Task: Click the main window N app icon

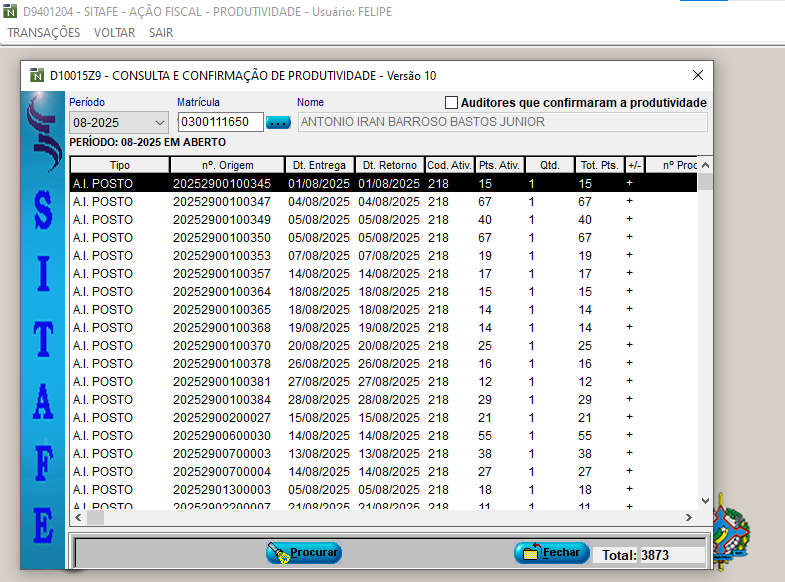Action: (9, 11)
